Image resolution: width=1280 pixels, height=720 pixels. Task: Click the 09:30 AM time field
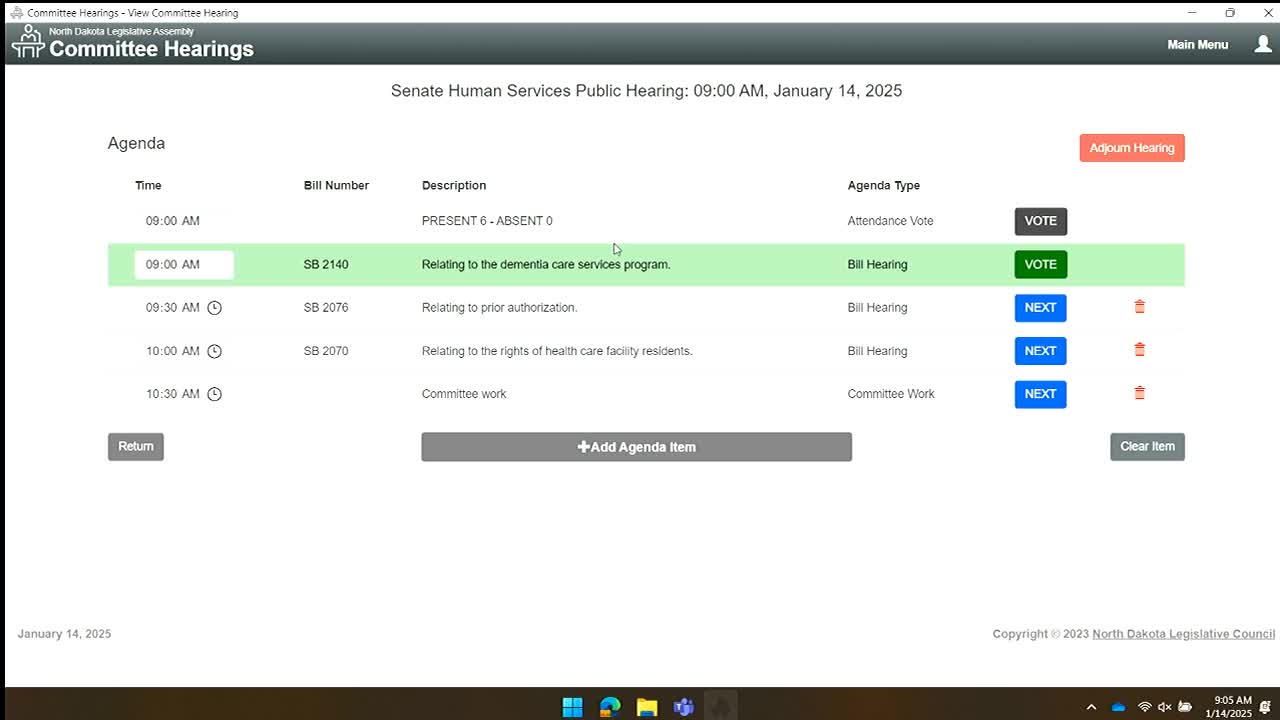pyautogui.click(x=173, y=308)
